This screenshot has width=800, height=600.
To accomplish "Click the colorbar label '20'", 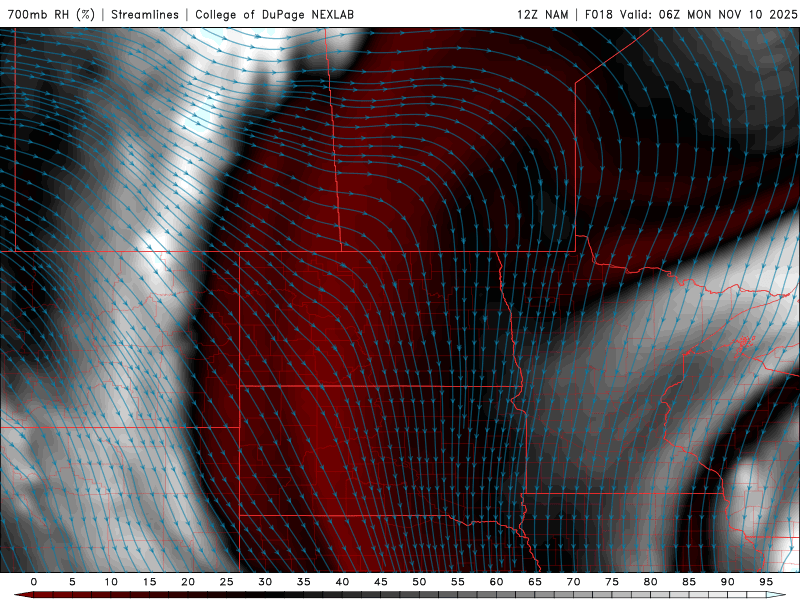I will point(188,582).
